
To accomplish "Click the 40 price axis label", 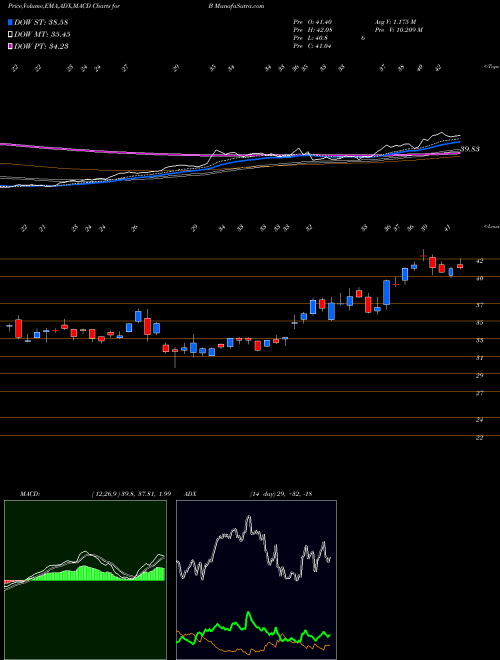I will click(479, 278).
